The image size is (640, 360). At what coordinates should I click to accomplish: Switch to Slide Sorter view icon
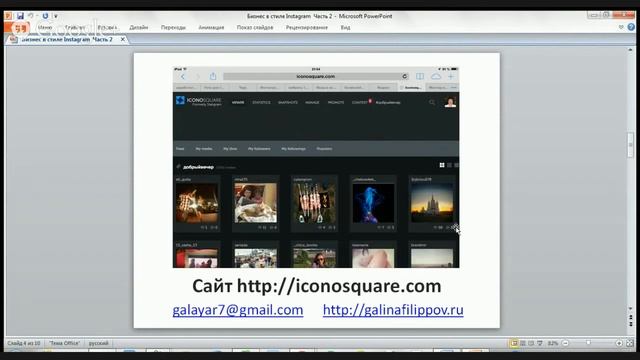click(523, 343)
